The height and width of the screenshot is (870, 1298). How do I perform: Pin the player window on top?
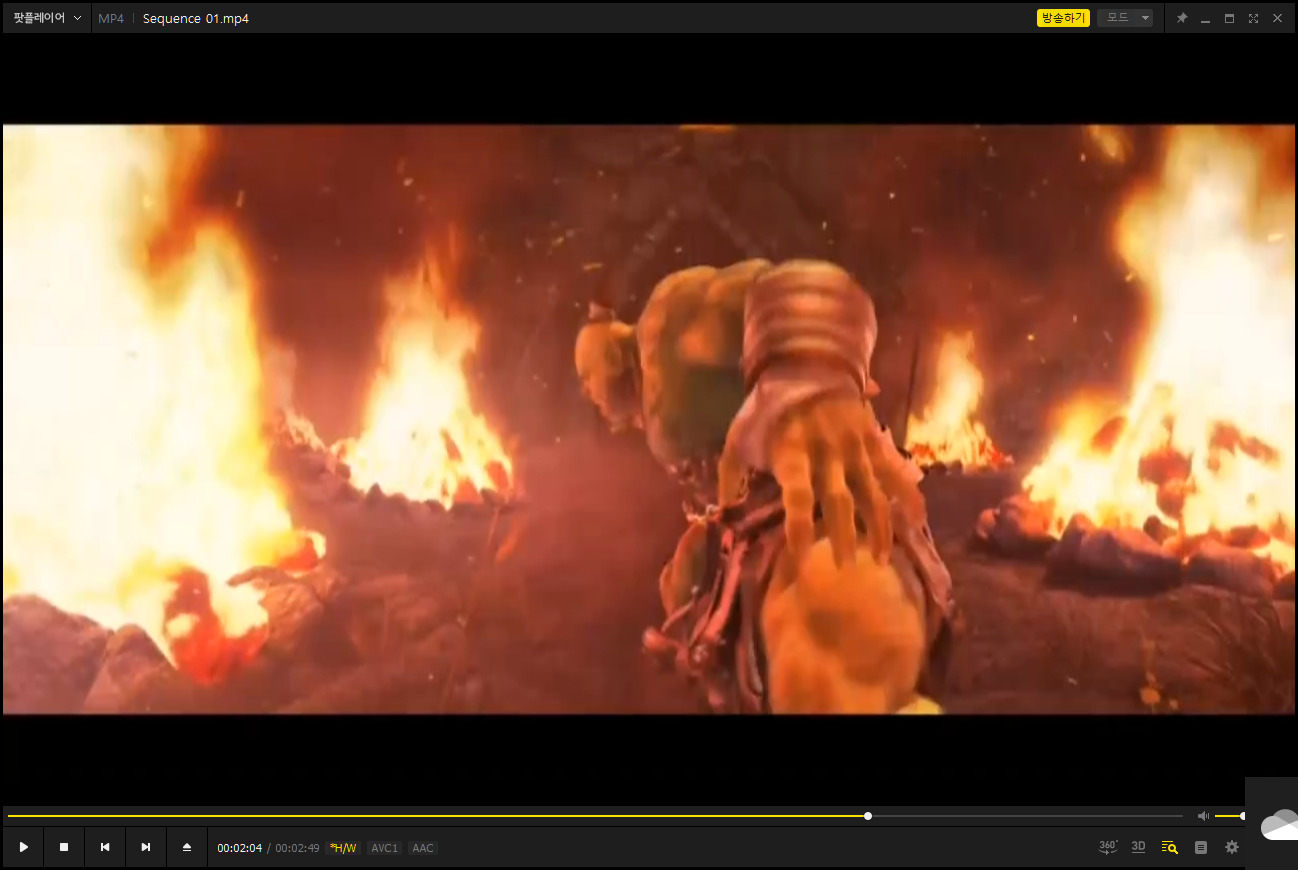click(x=1181, y=18)
